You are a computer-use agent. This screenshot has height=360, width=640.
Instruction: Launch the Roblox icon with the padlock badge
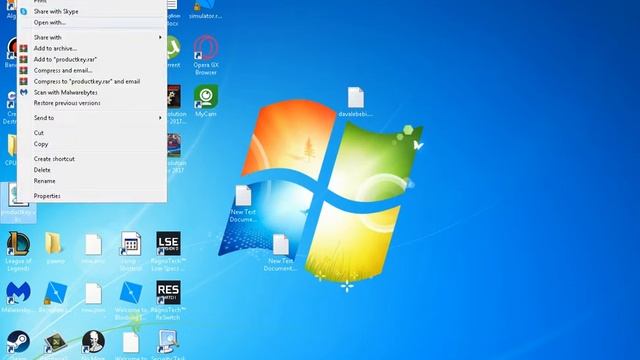55,296
